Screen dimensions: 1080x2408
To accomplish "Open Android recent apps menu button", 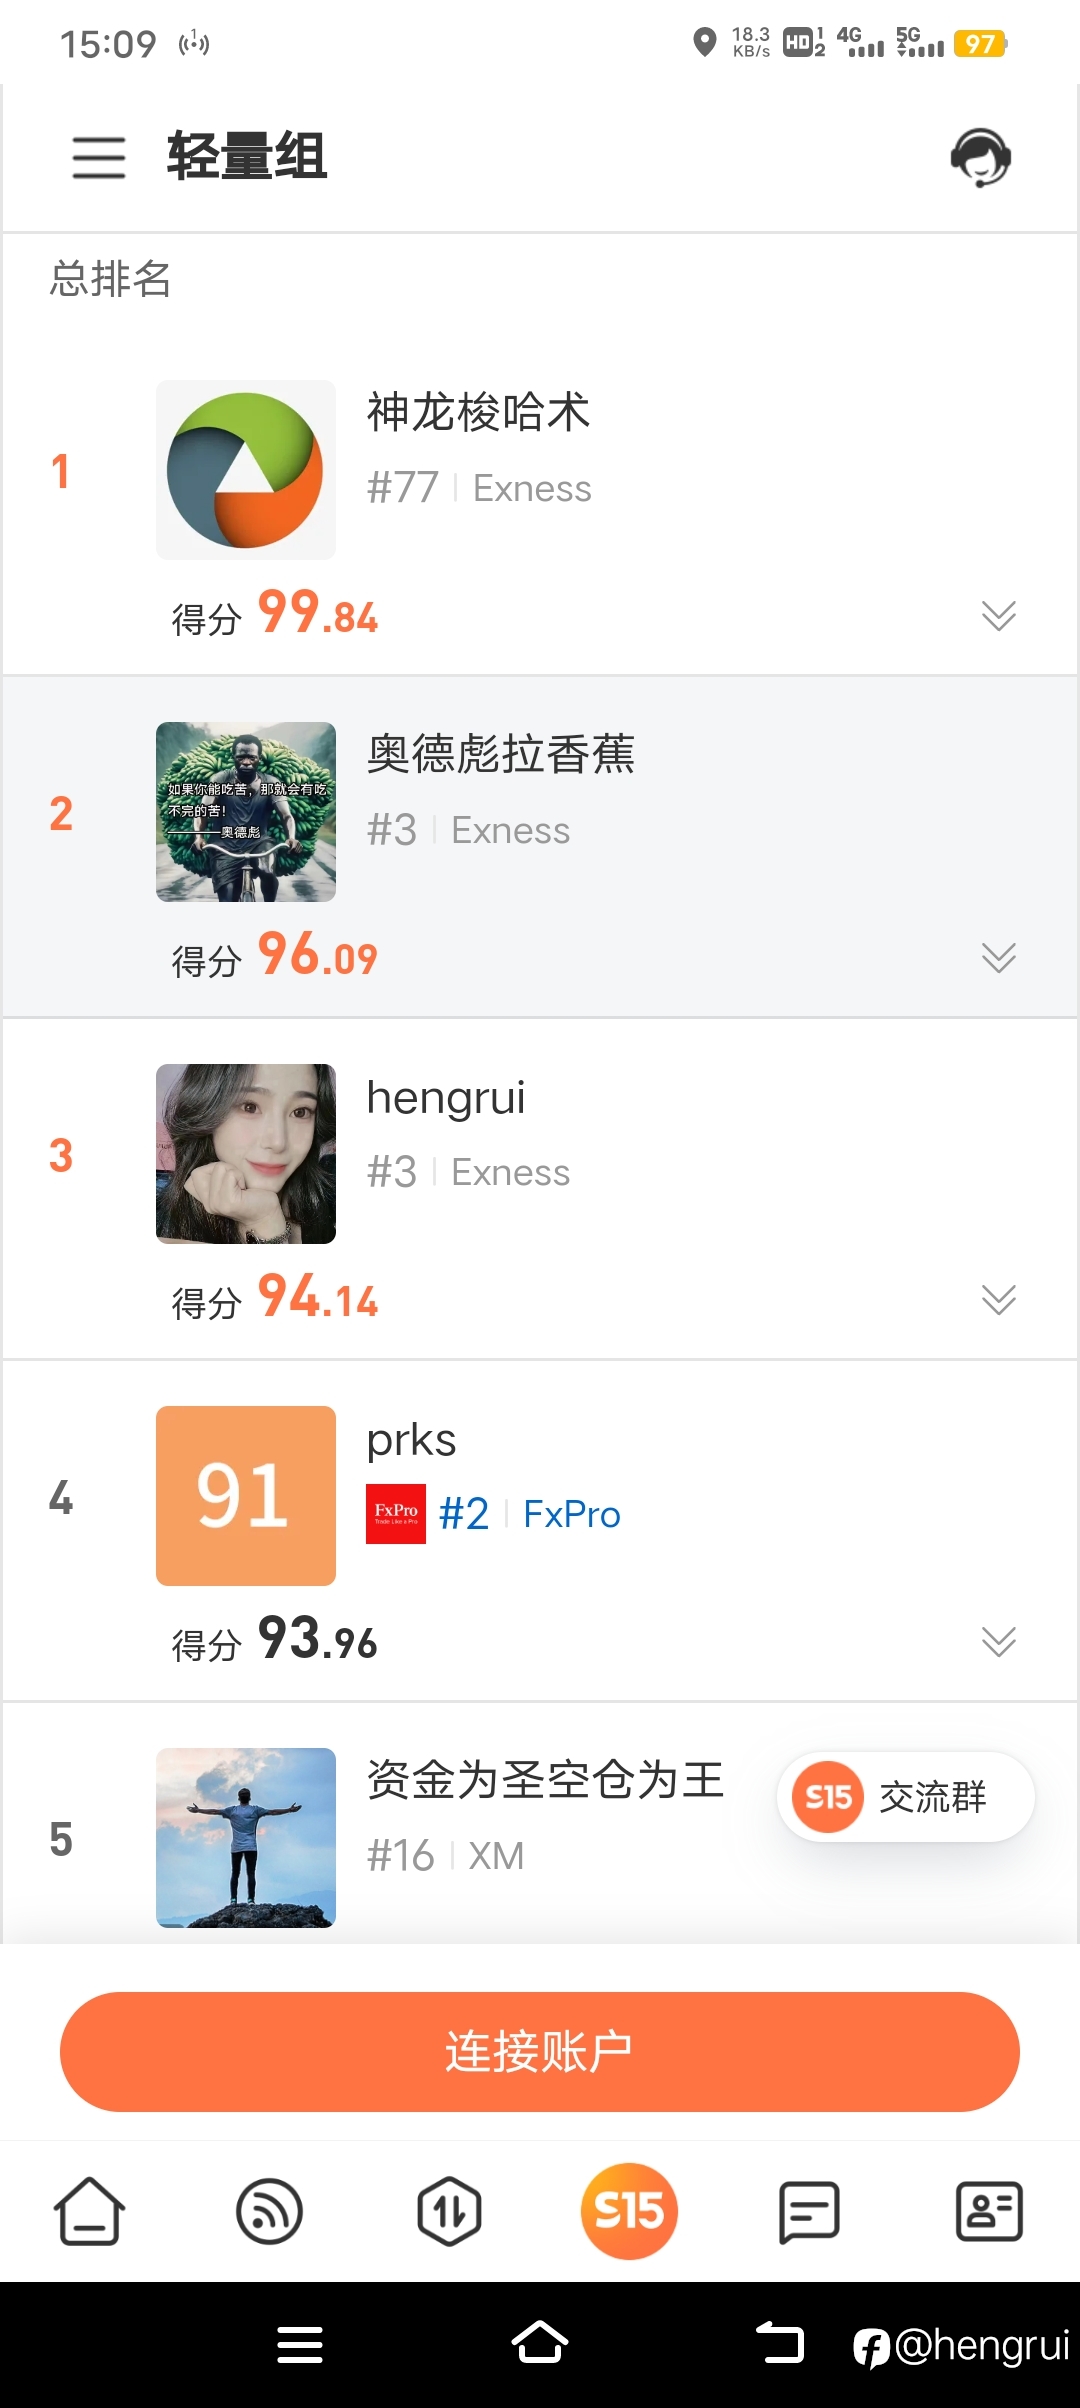I will point(300,2344).
